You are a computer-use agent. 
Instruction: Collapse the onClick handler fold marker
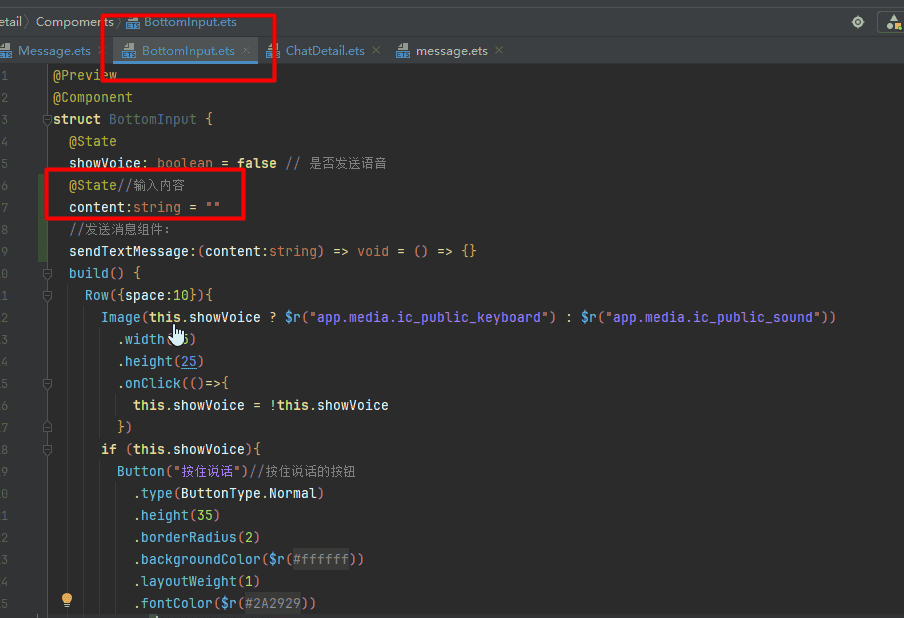tap(46, 384)
